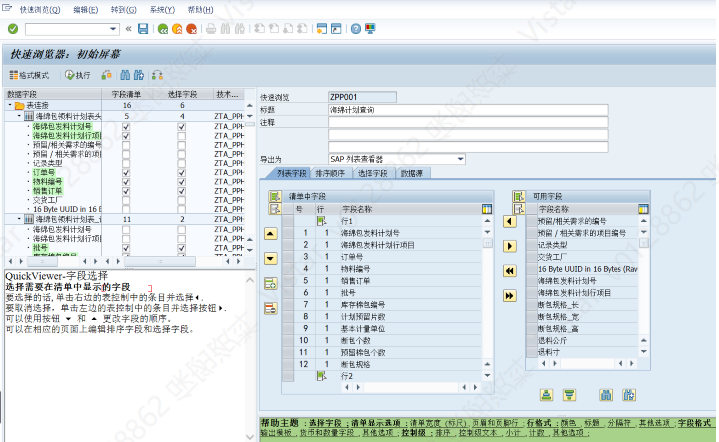Switch to the 排序顺序 tab
The width and height of the screenshot is (719, 442).
[x=330, y=173]
